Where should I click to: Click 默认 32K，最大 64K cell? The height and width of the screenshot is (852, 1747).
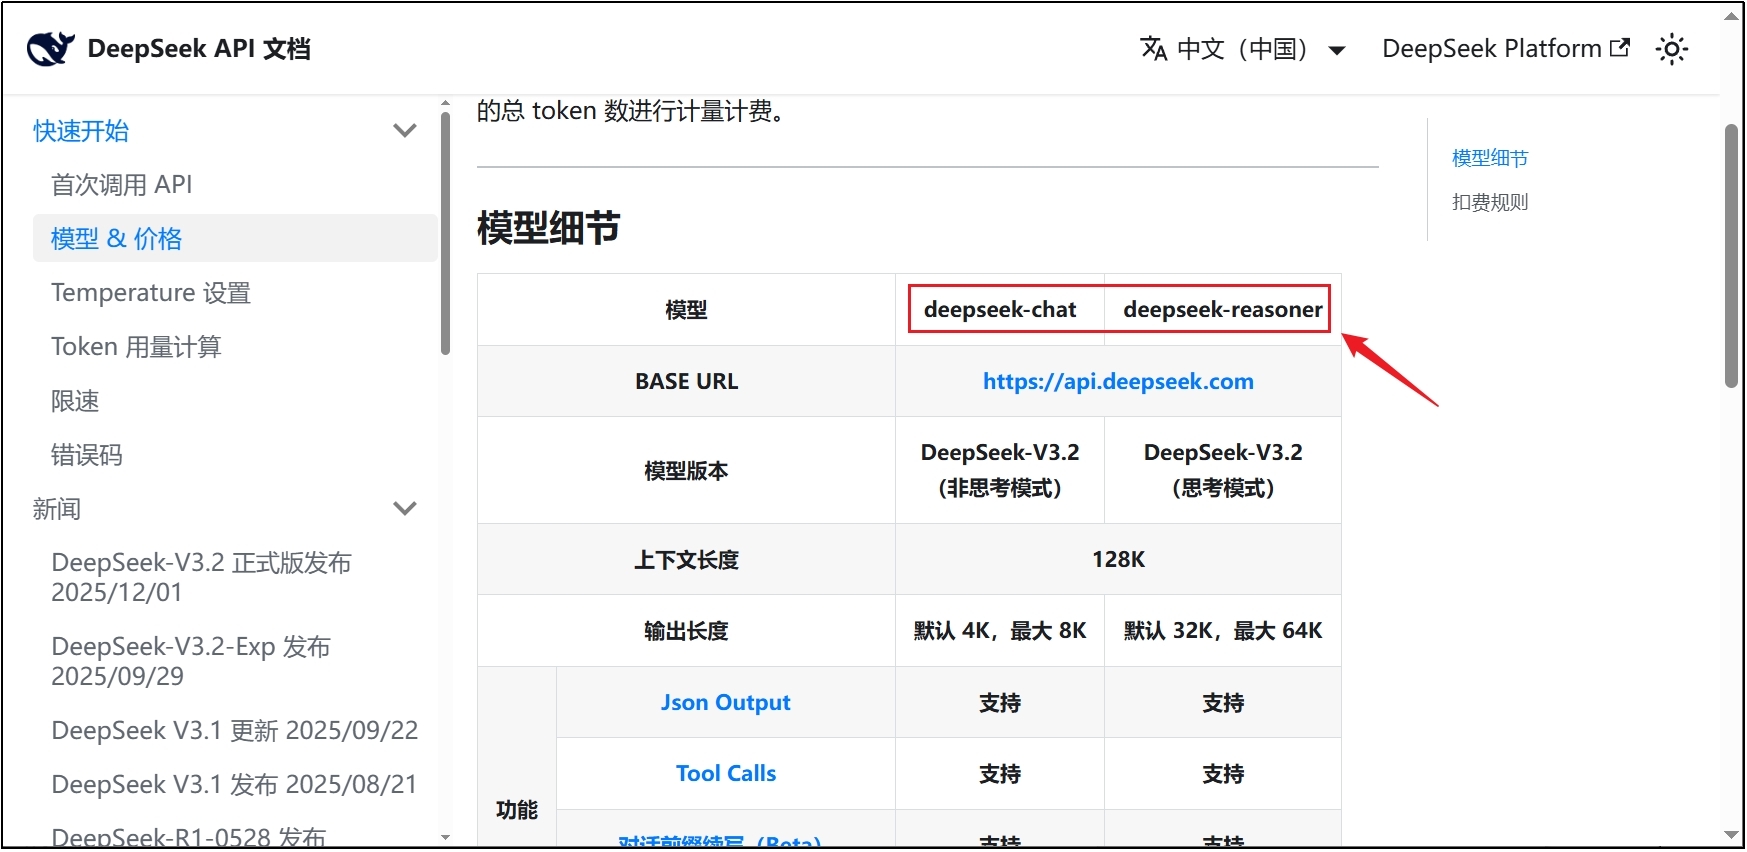[x=1222, y=630]
